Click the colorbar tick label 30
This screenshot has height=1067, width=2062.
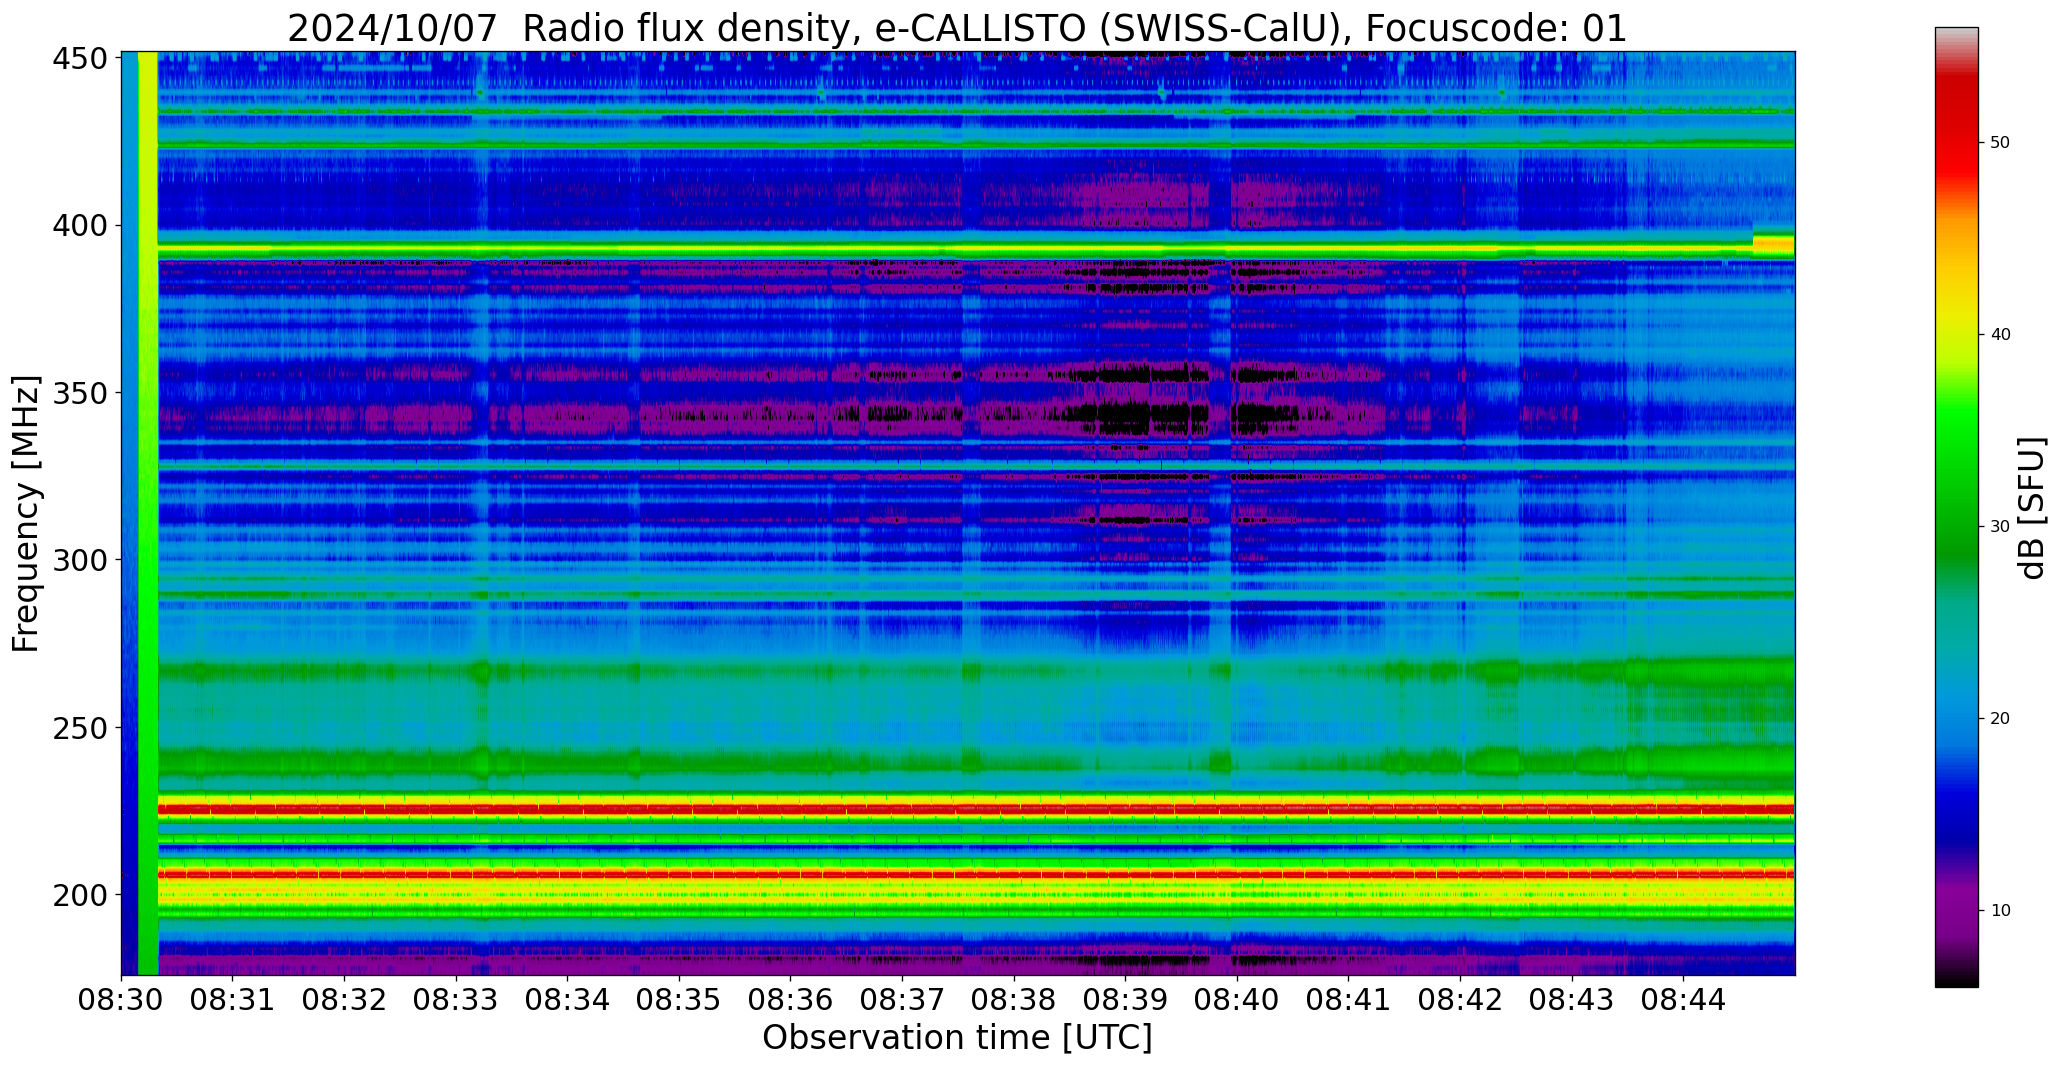point(2000,527)
